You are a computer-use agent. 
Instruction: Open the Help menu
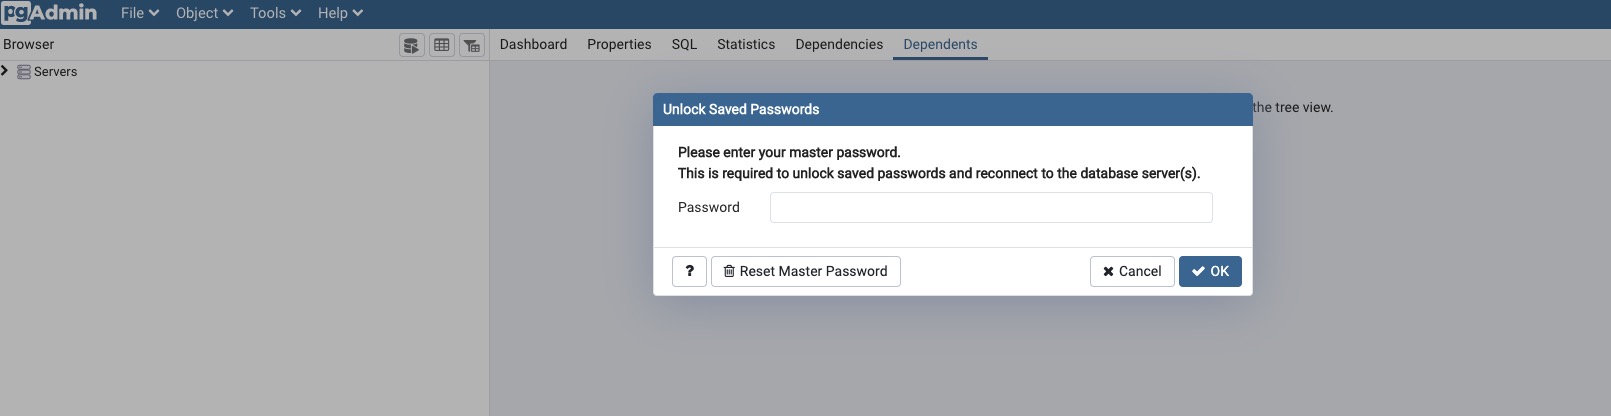[340, 13]
